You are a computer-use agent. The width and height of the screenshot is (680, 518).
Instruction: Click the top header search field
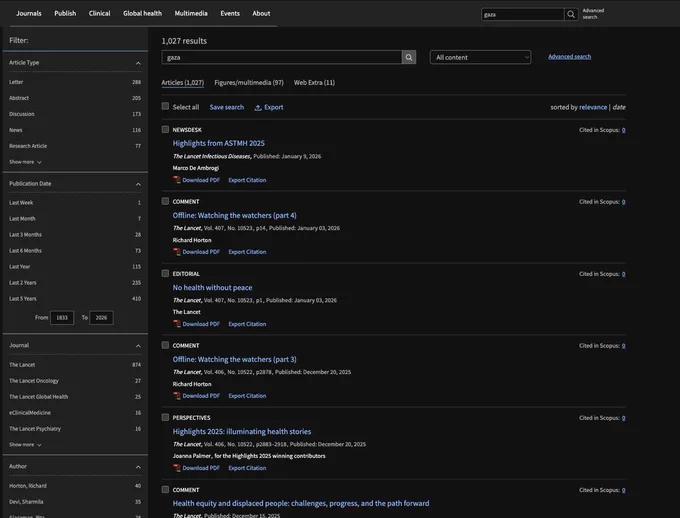(523, 14)
